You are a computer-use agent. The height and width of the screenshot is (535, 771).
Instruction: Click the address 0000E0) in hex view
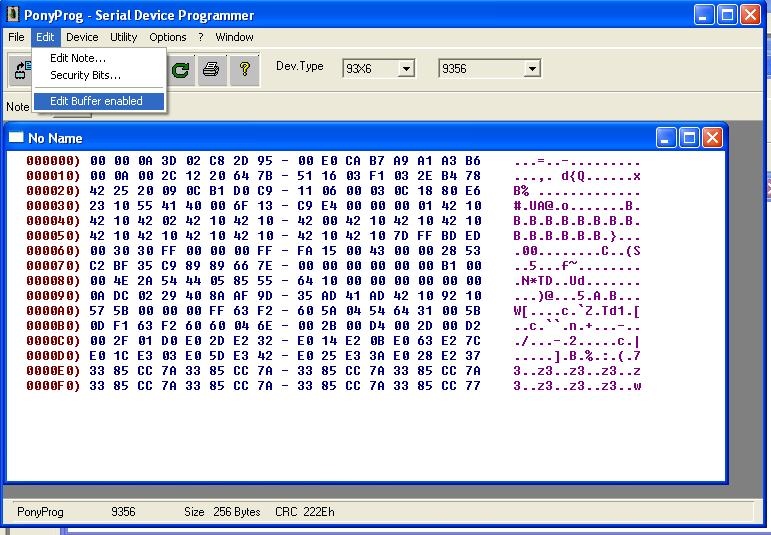[x=53, y=371]
